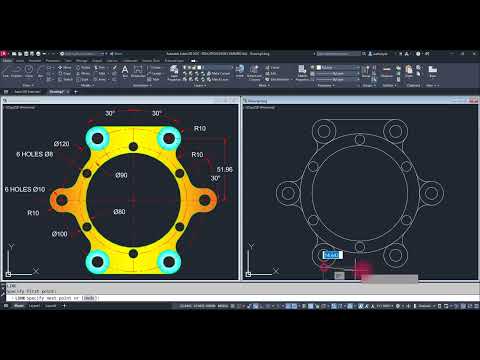The height and width of the screenshot is (360, 480).
Task: Click the command line input field
Action: pyautogui.click(x=243, y=298)
